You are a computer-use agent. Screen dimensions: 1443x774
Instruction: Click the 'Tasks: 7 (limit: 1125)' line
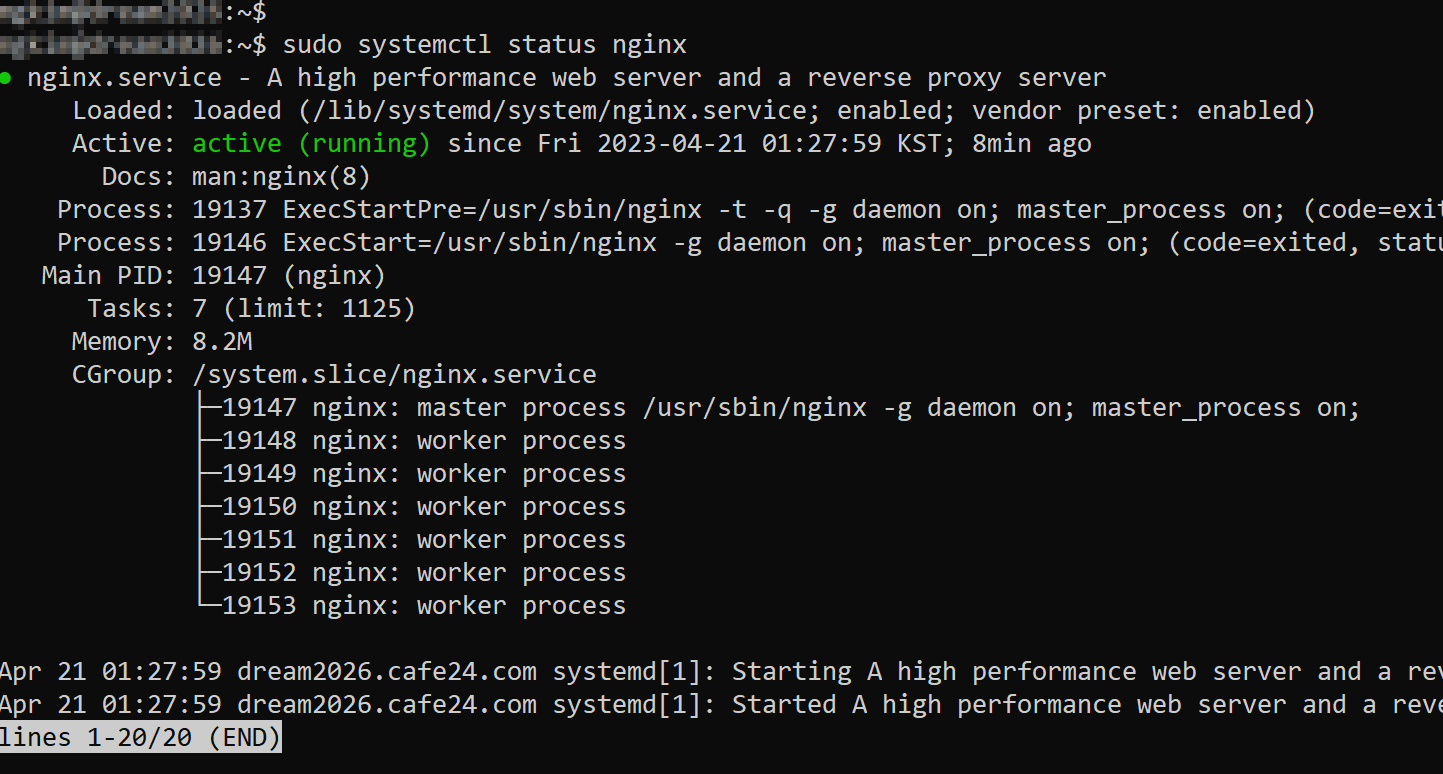[x=252, y=309]
